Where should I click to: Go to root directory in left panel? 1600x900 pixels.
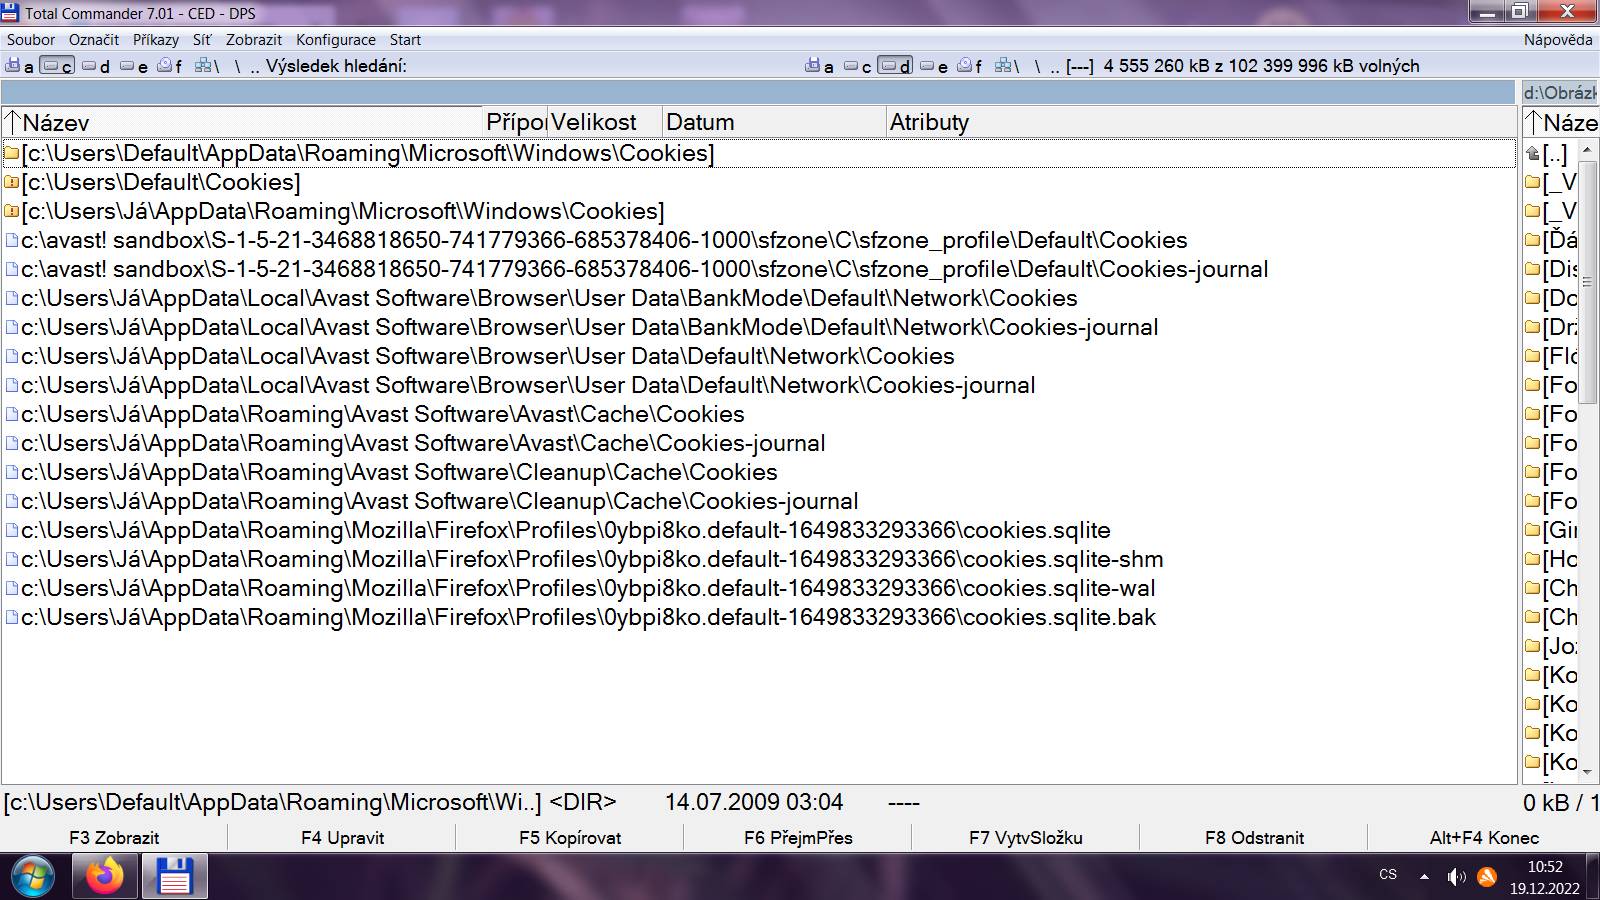[x=238, y=66]
